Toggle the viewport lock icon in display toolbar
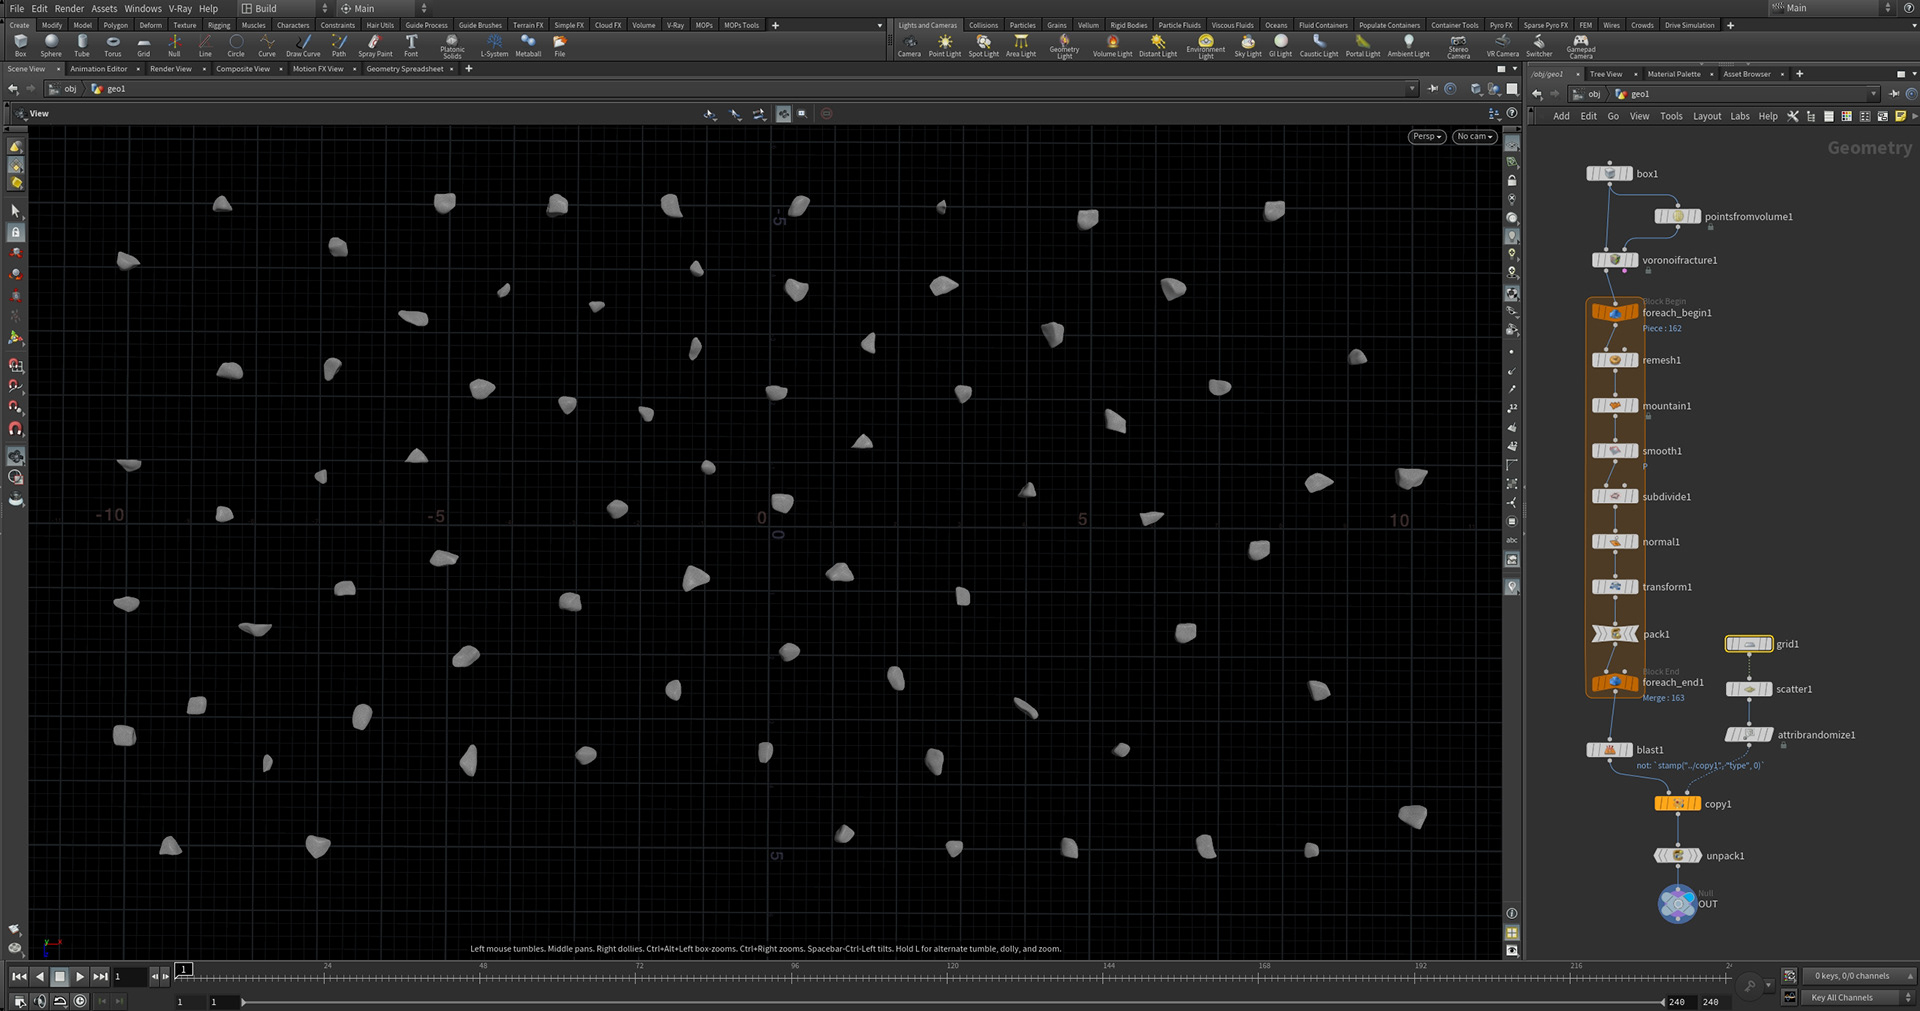The height and width of the screenshot is (1011, 1920). point(1512,181)
